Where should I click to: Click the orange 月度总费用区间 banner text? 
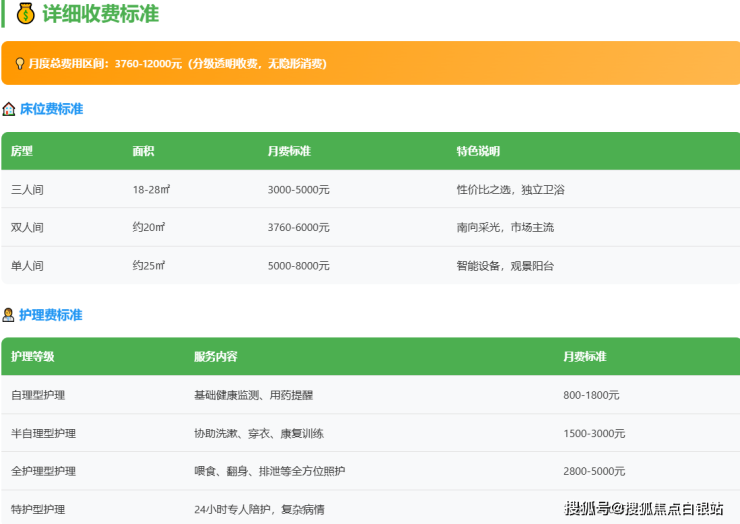tap(177, 63)
